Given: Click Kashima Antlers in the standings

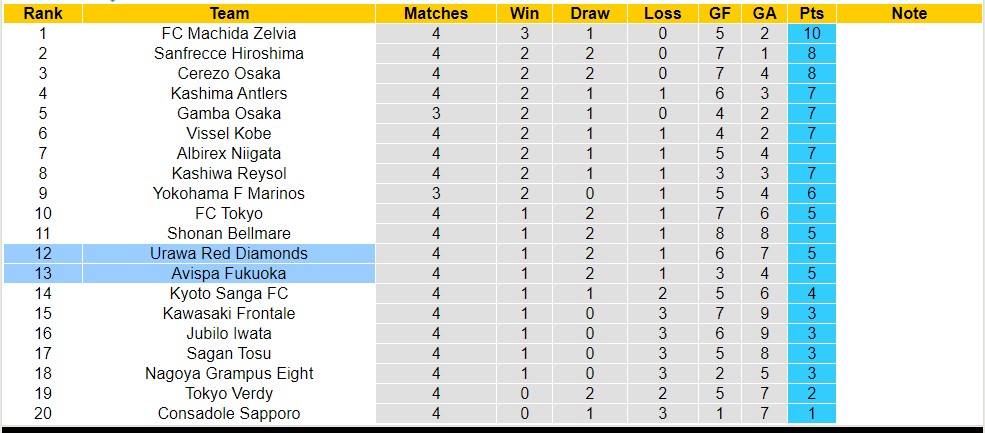Looking at the screenshot, I should 229,93.
